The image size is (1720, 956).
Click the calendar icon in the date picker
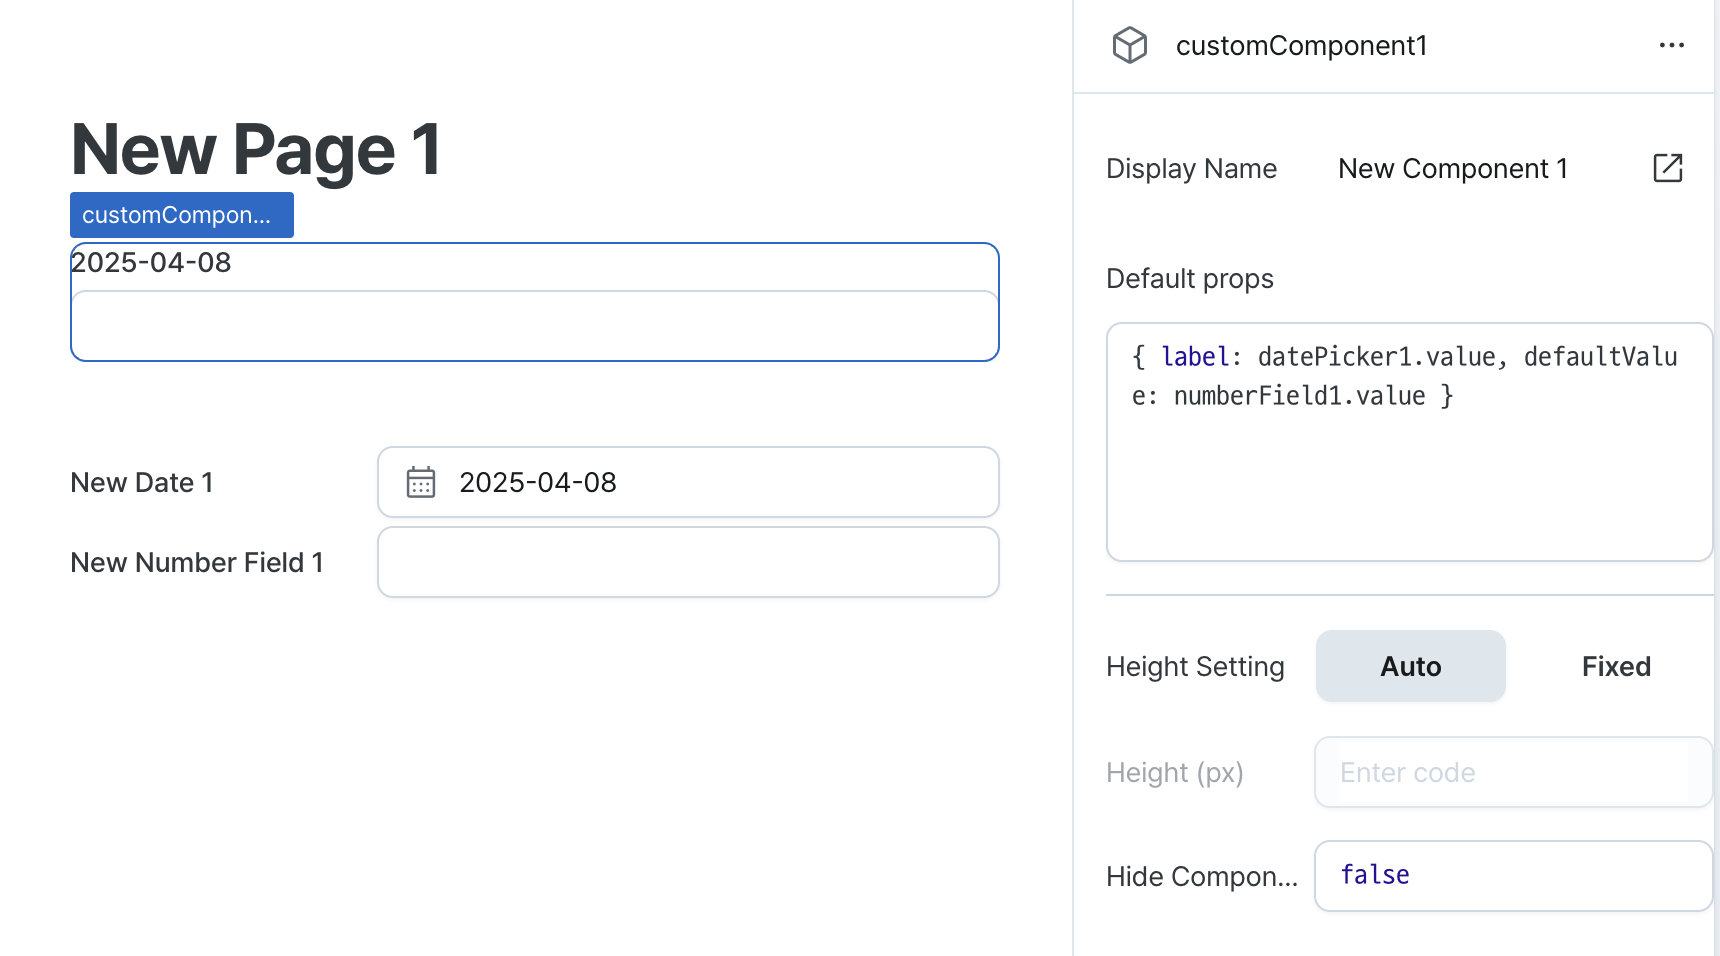[421, 482]
